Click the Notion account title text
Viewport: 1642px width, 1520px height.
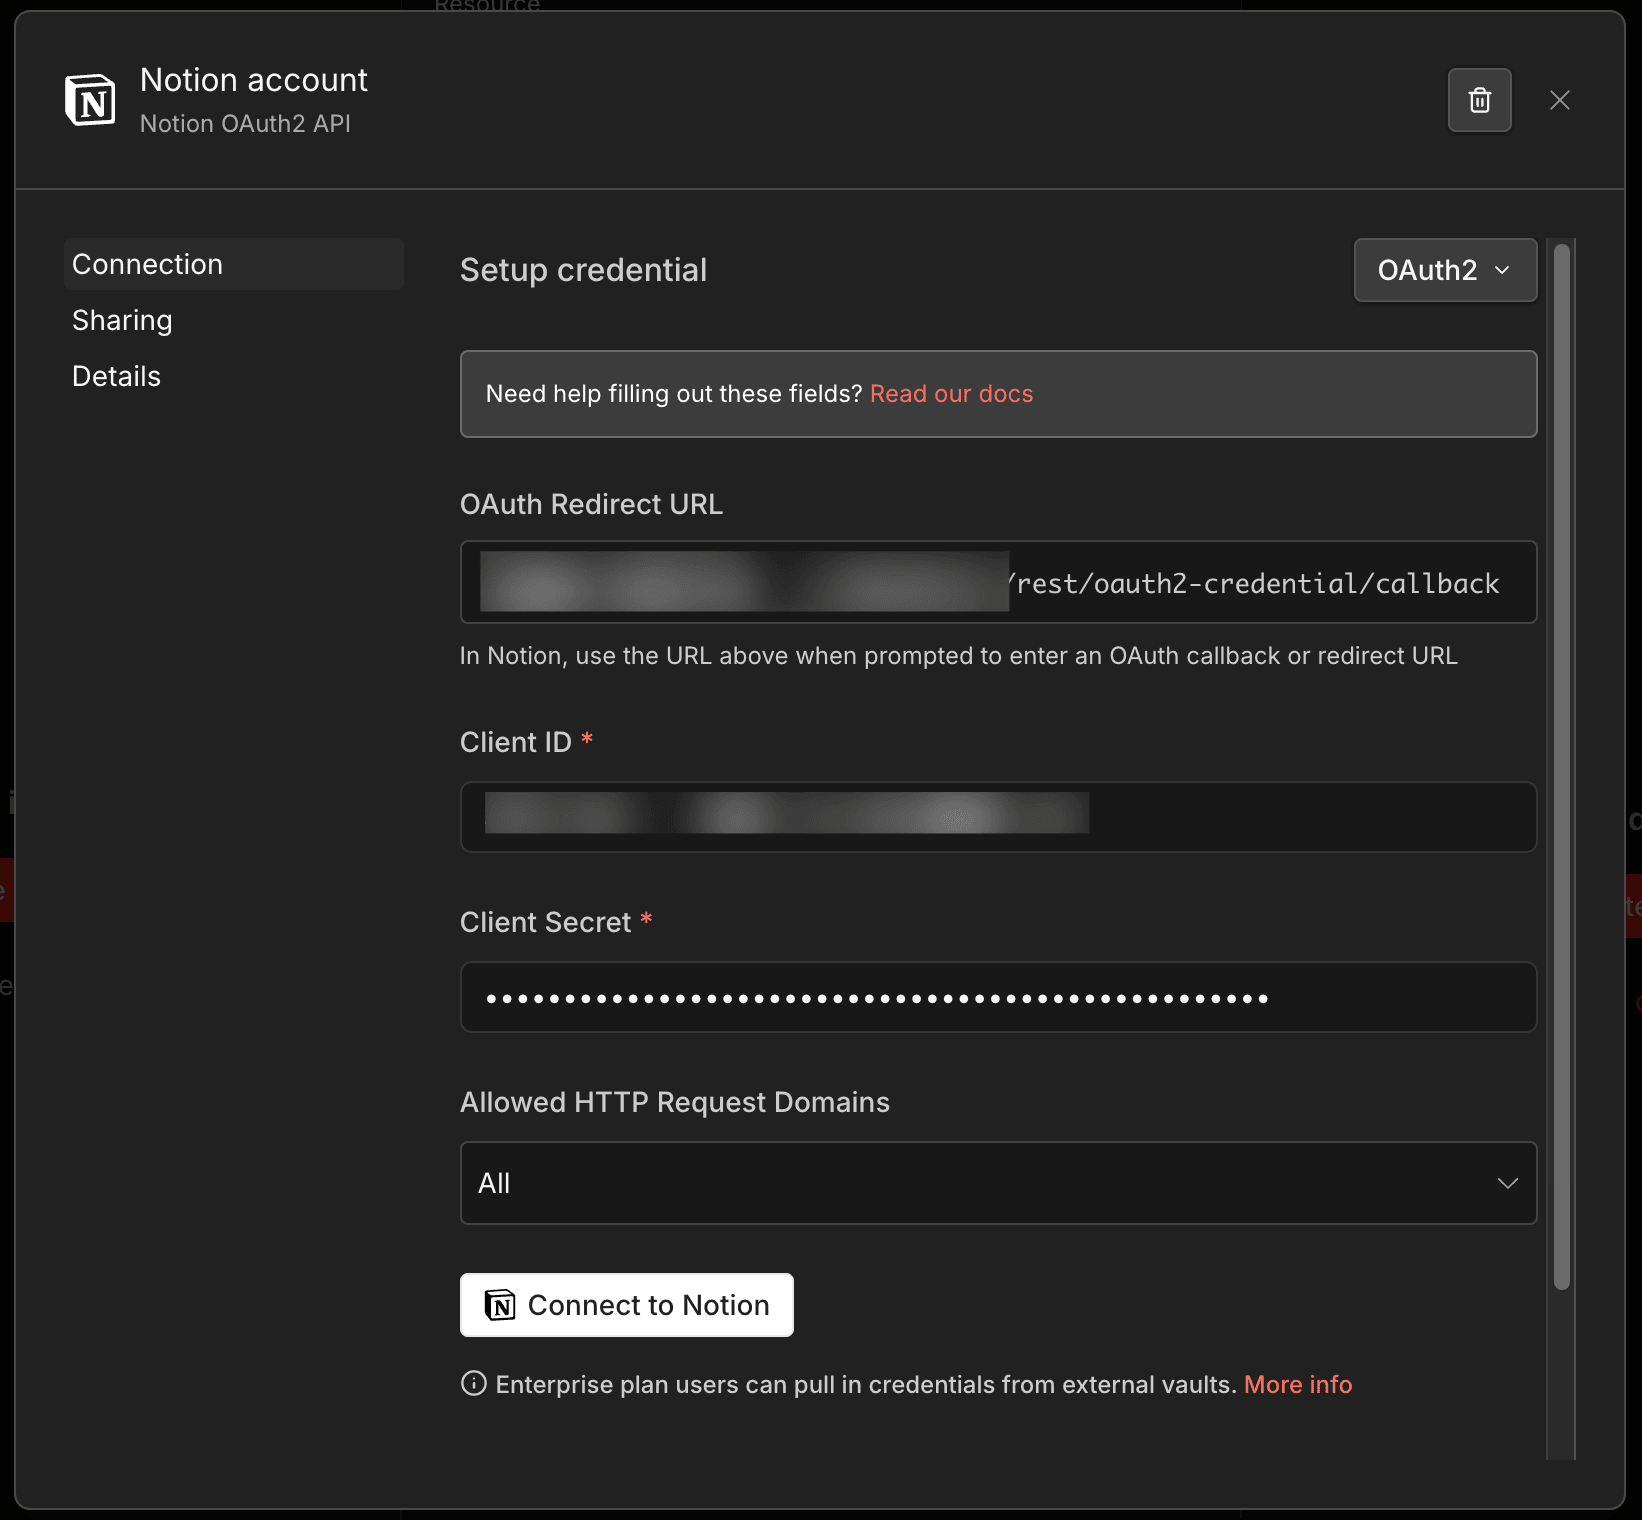254,80
